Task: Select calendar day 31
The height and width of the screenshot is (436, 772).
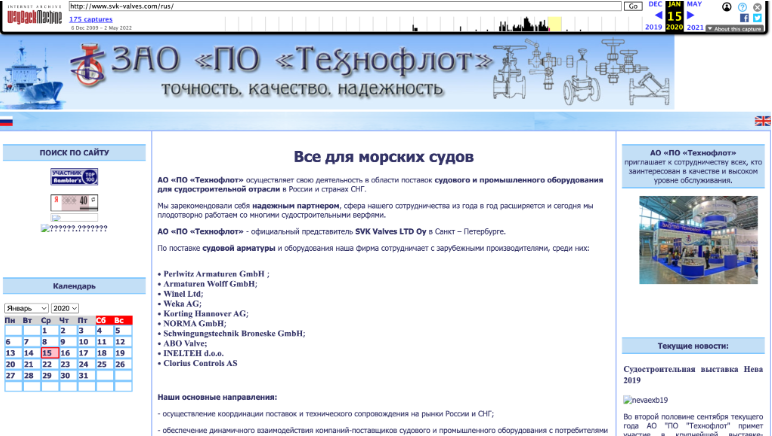Action: click(x=86, y=375)
